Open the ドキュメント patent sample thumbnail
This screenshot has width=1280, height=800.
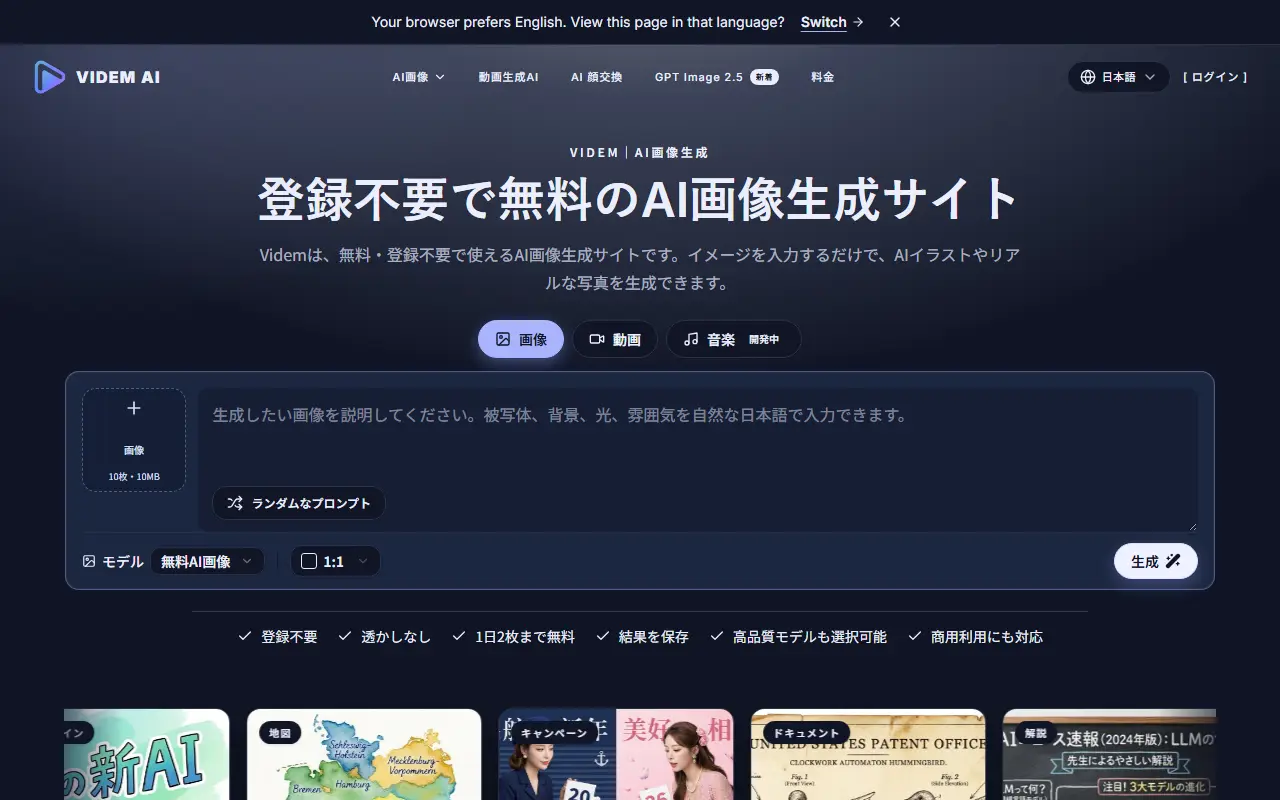coord(868,754)
